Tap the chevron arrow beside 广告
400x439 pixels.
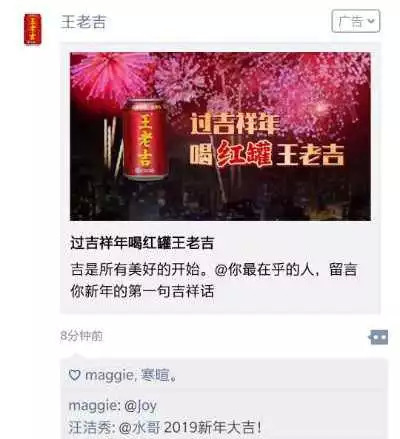click(370, 21)
